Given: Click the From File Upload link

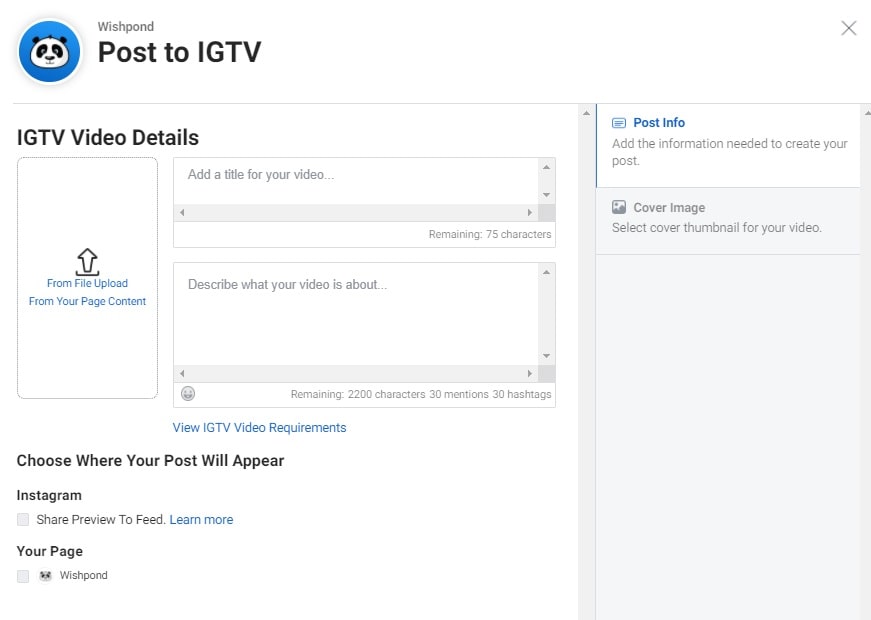Looking at the screenshot, I should coord(87,283).
